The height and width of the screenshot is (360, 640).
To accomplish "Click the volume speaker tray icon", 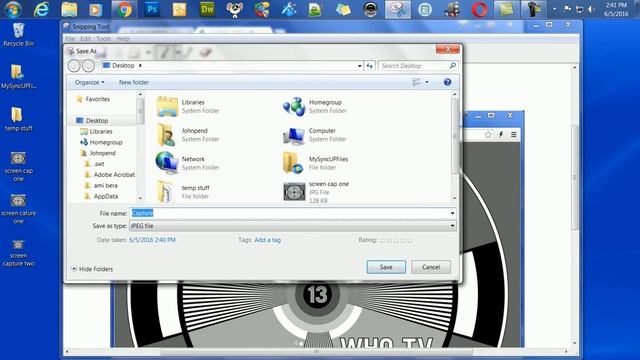I will pyautogui.click(x=591, y=9).
